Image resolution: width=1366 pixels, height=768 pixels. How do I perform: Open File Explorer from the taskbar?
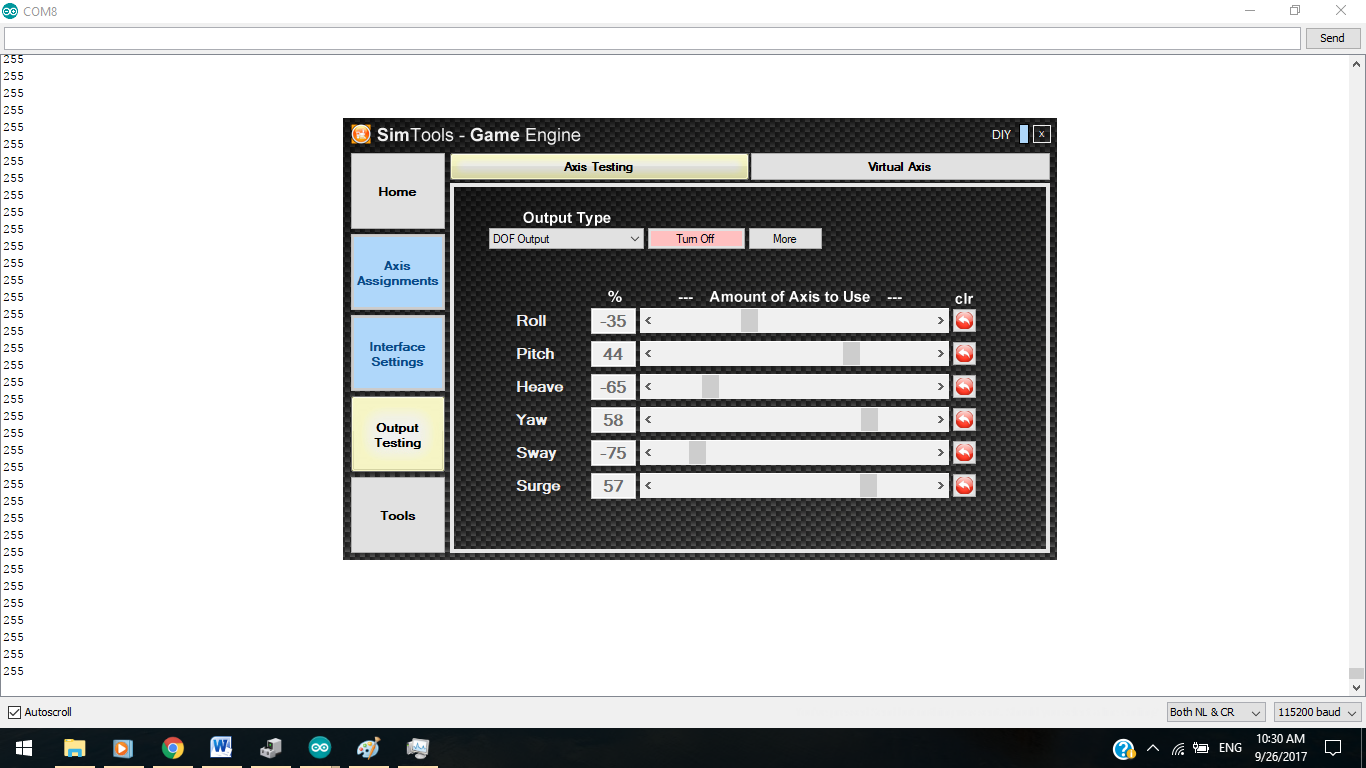click(x=75, y=748)
